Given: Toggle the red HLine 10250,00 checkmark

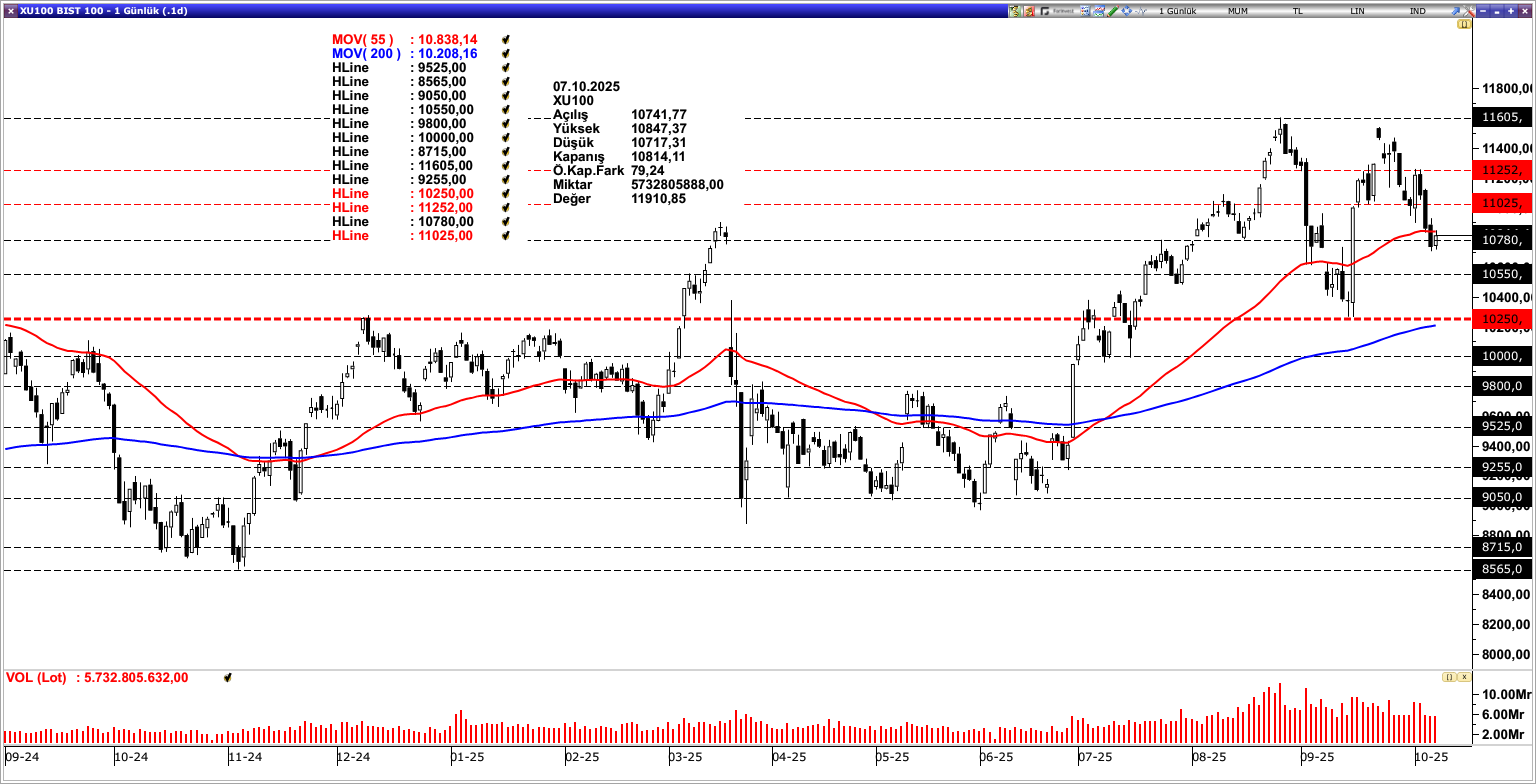Looking at the screenshot, I should click(x=506, y=193).
